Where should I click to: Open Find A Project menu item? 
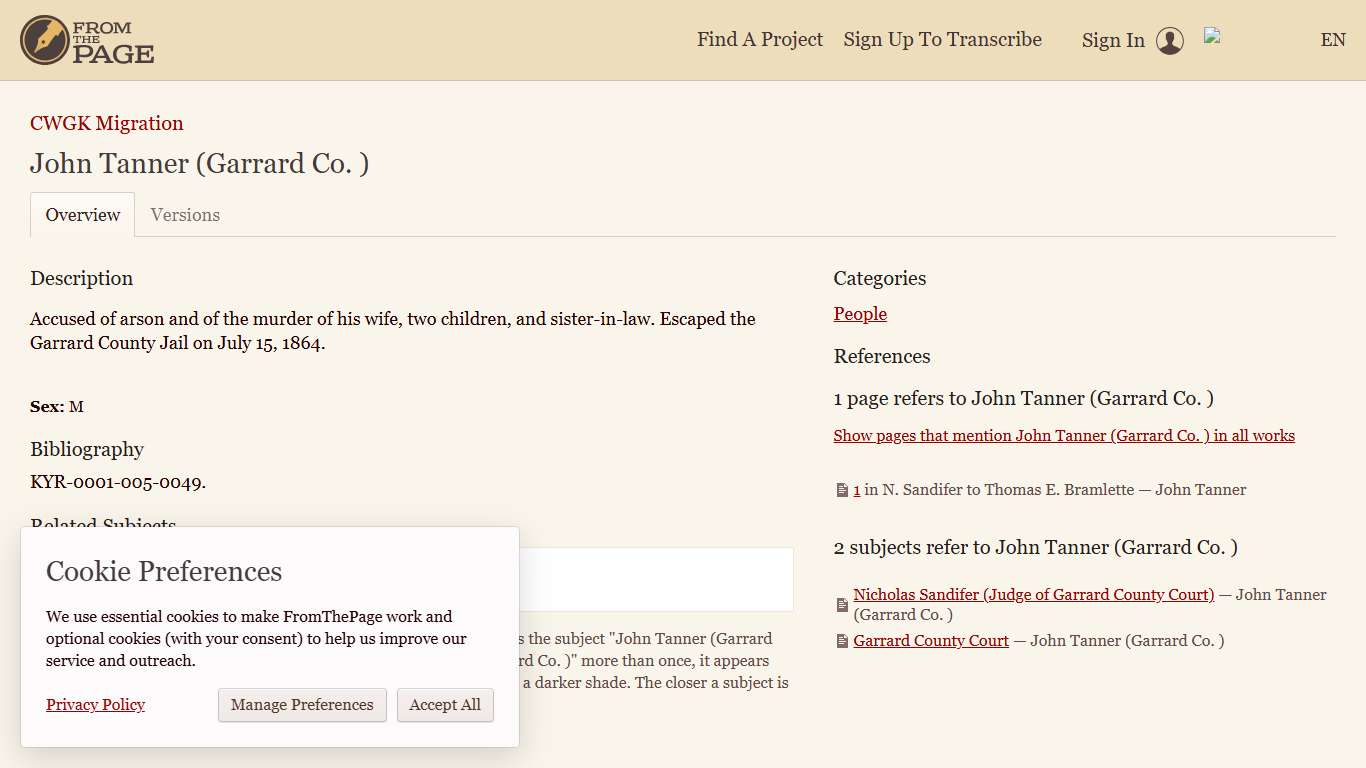(x=760, y=40)
